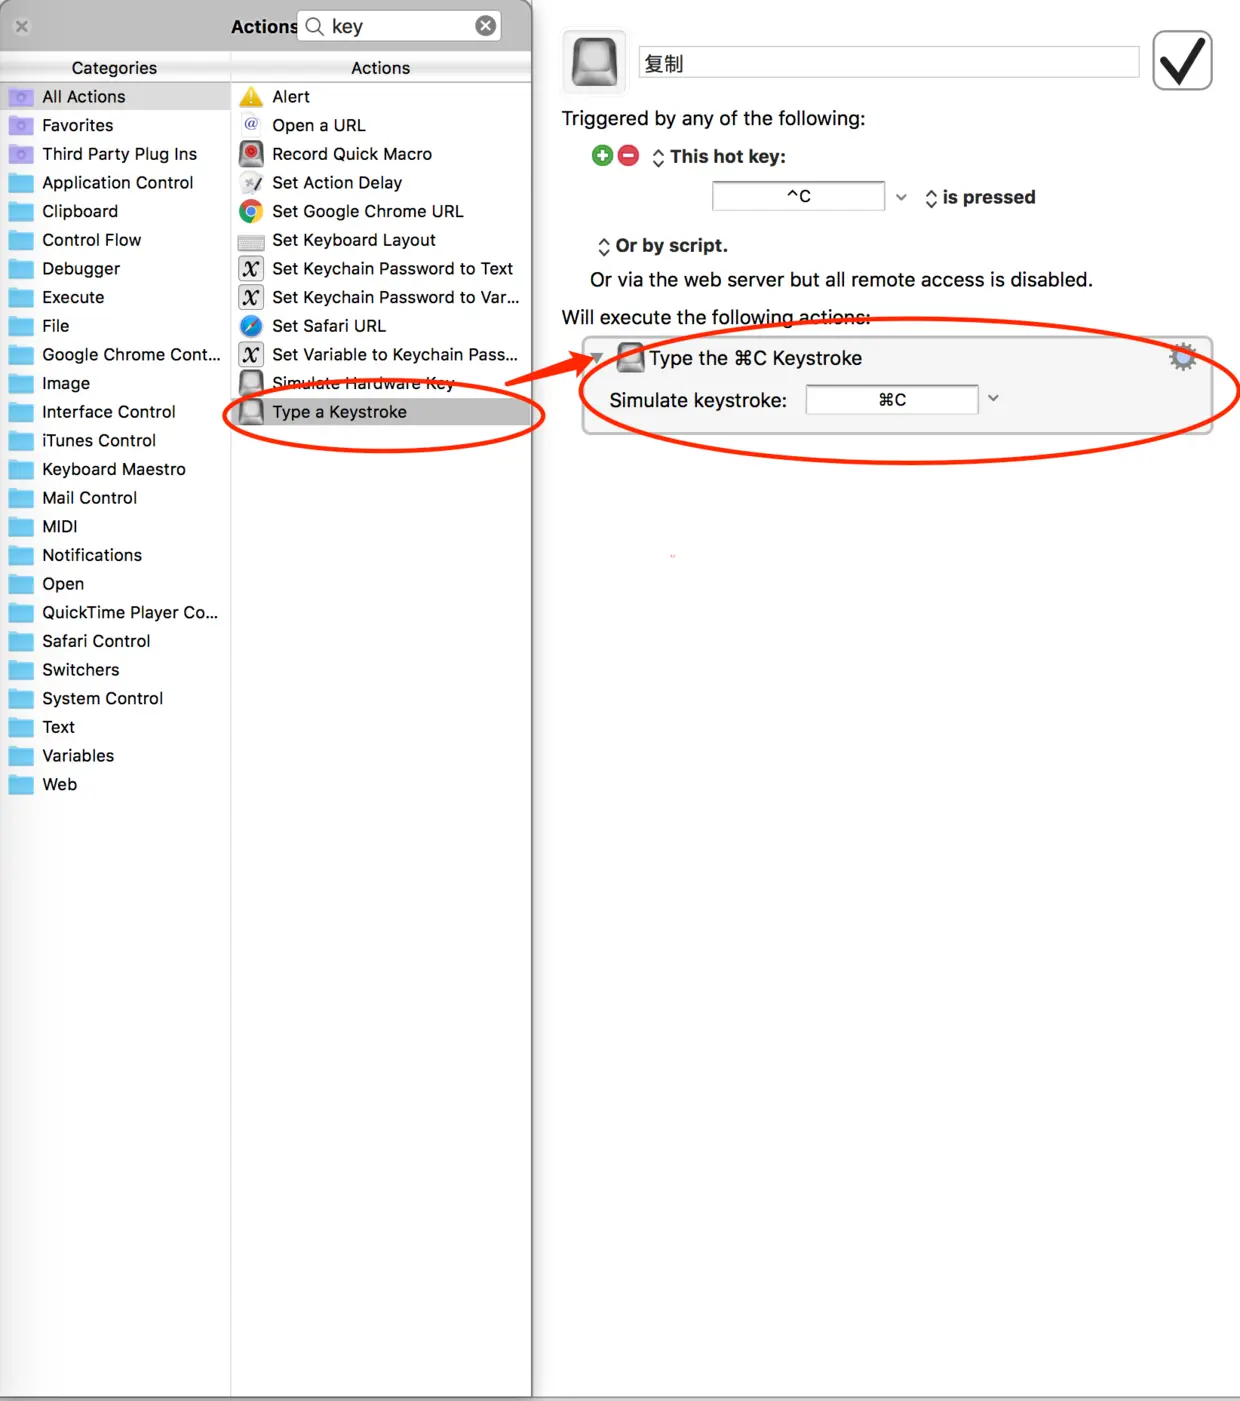Click the Simulate Hardware Key icon
The height and width of the screenshot is (1401, 1240).
coord(251,383)
